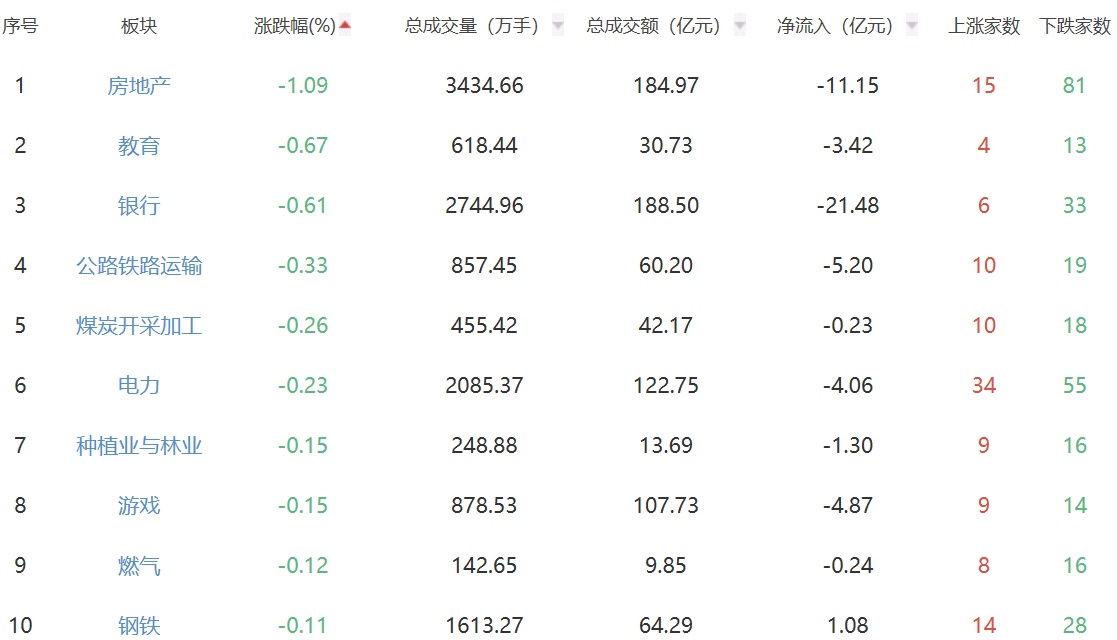Click the 下跌家数 column header
Image resolution: width=1117 pixels, height=640 pixels.
(1075, 27)
